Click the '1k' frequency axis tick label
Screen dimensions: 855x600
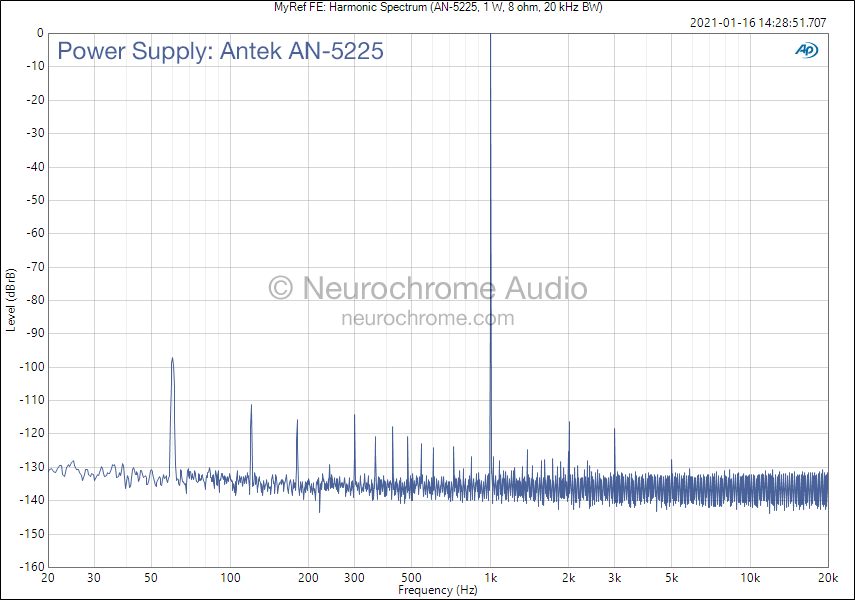pyautogui.click(x=491, y=578)
